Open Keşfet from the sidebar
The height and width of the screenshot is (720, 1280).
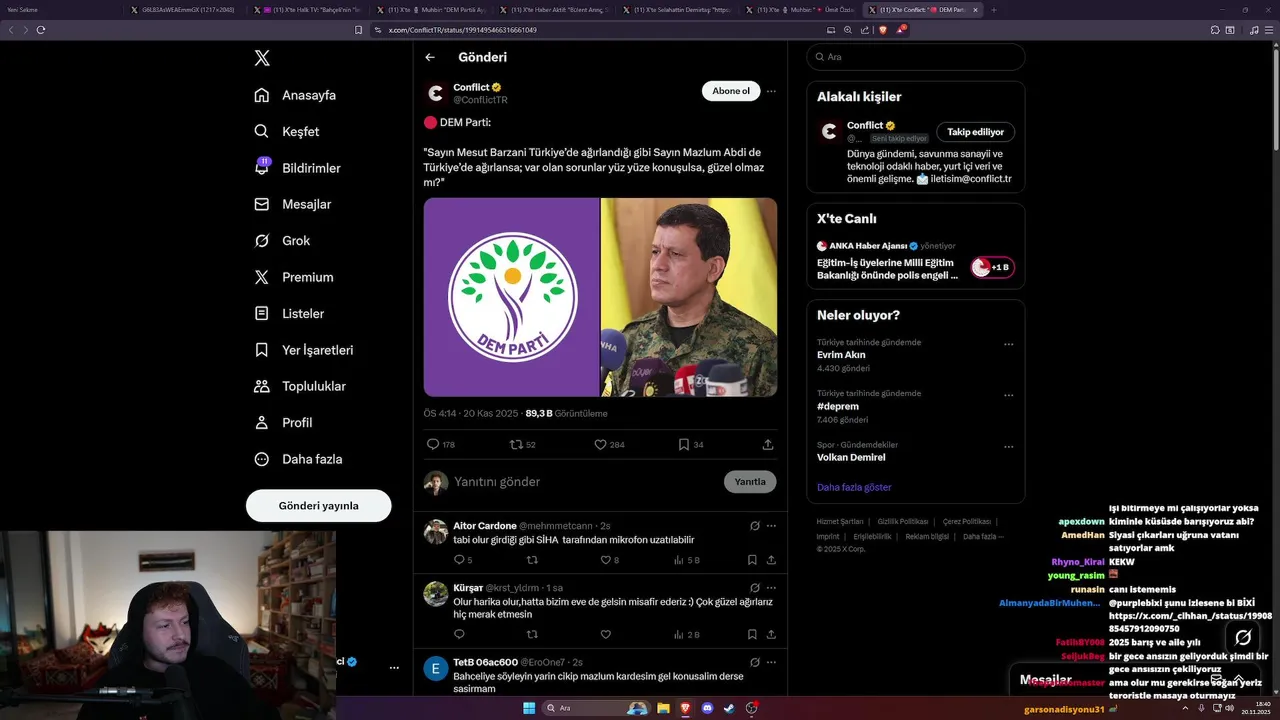[287, 131]
